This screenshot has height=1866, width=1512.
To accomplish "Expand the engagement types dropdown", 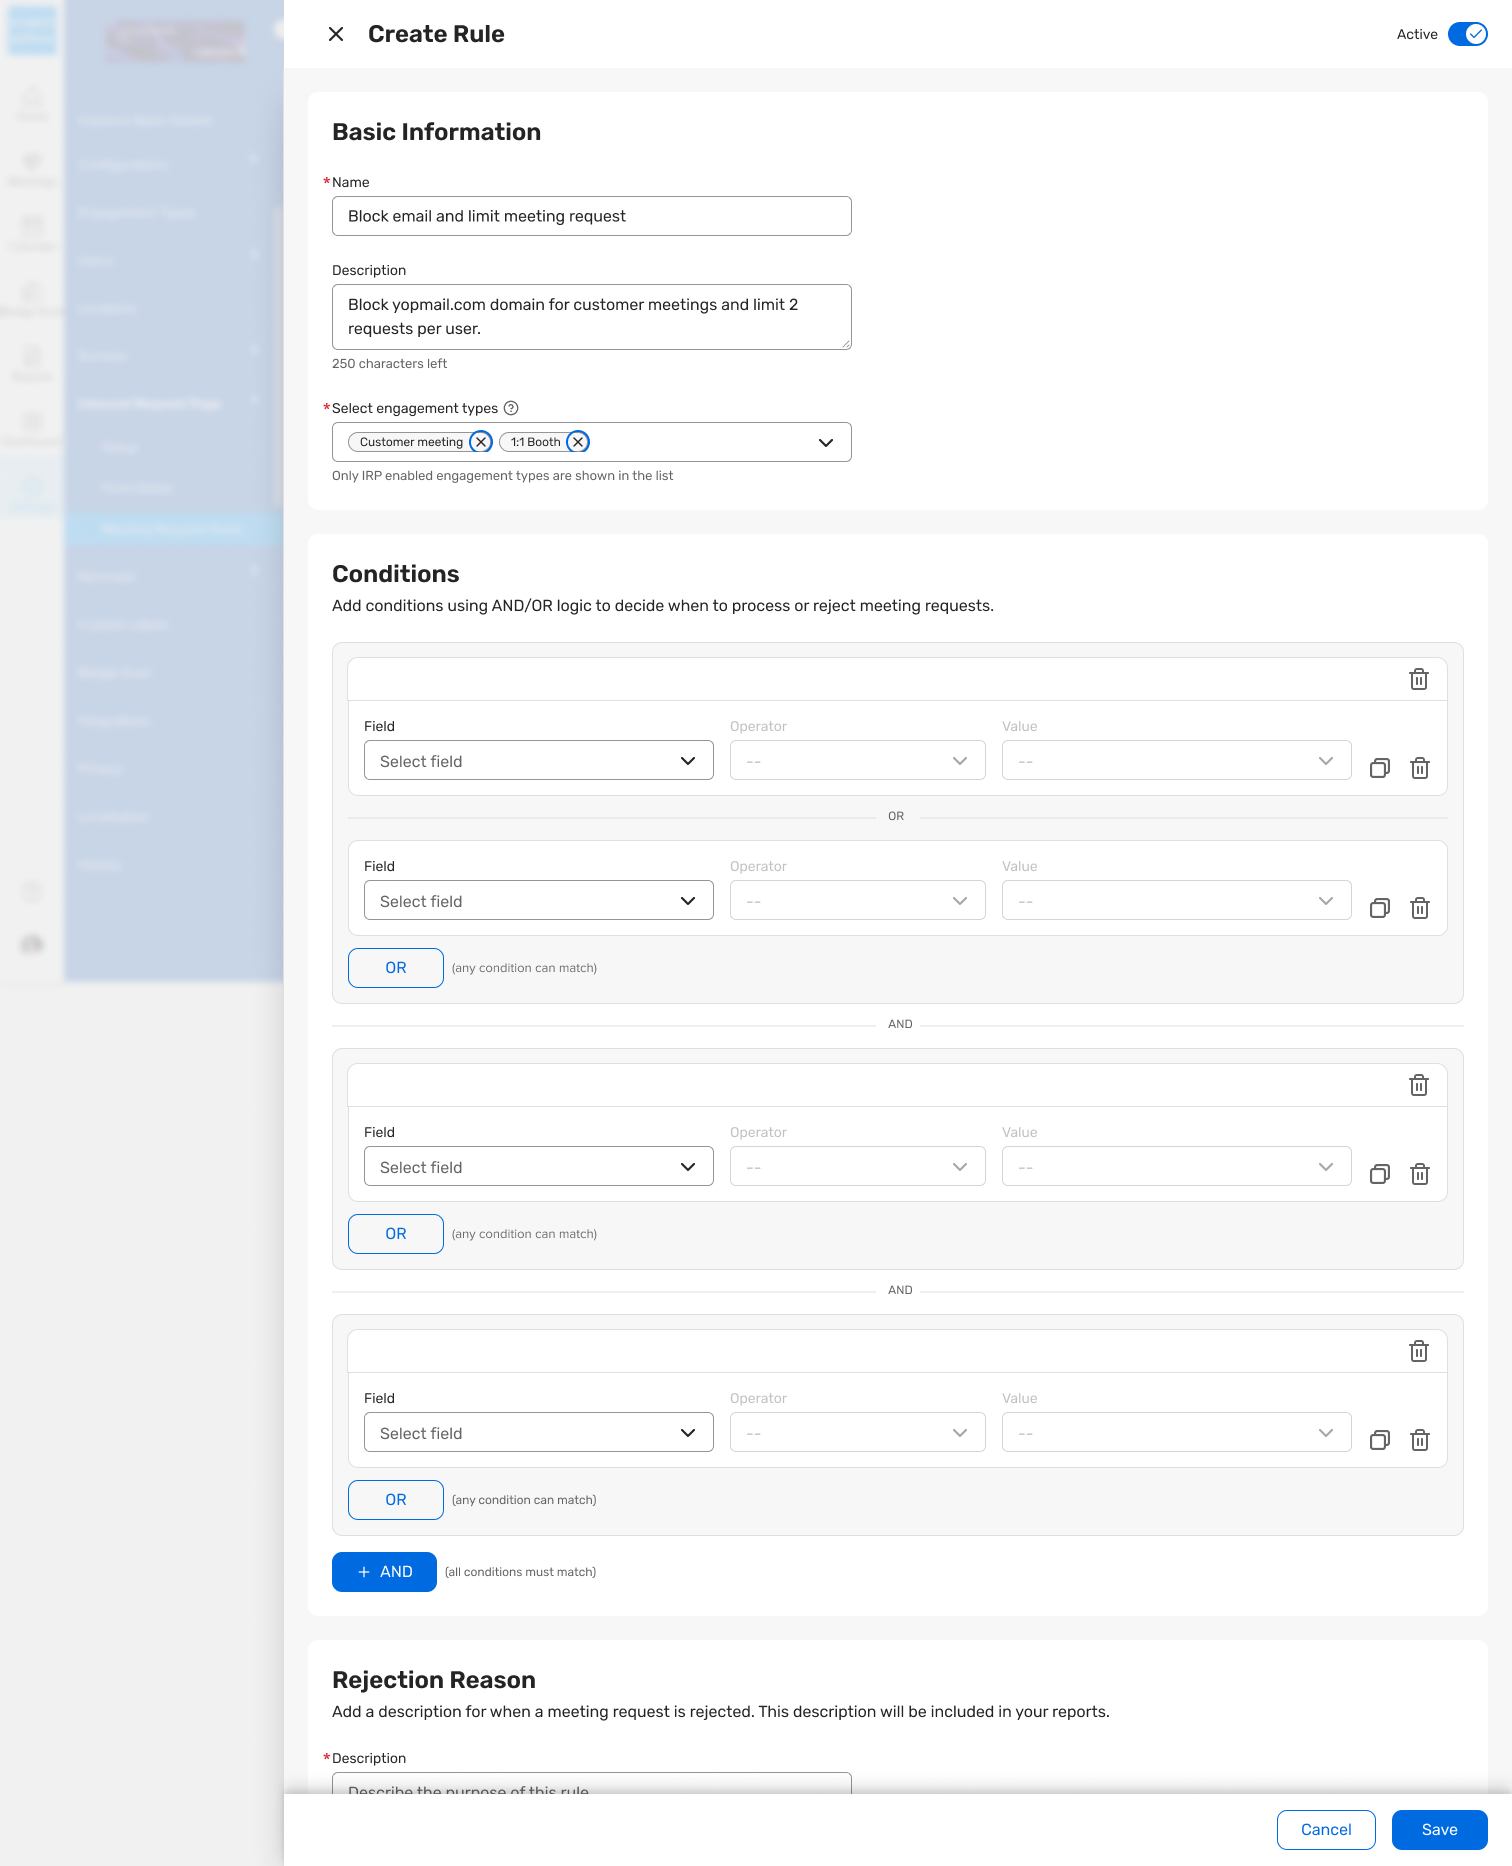I will click(825, 442).
